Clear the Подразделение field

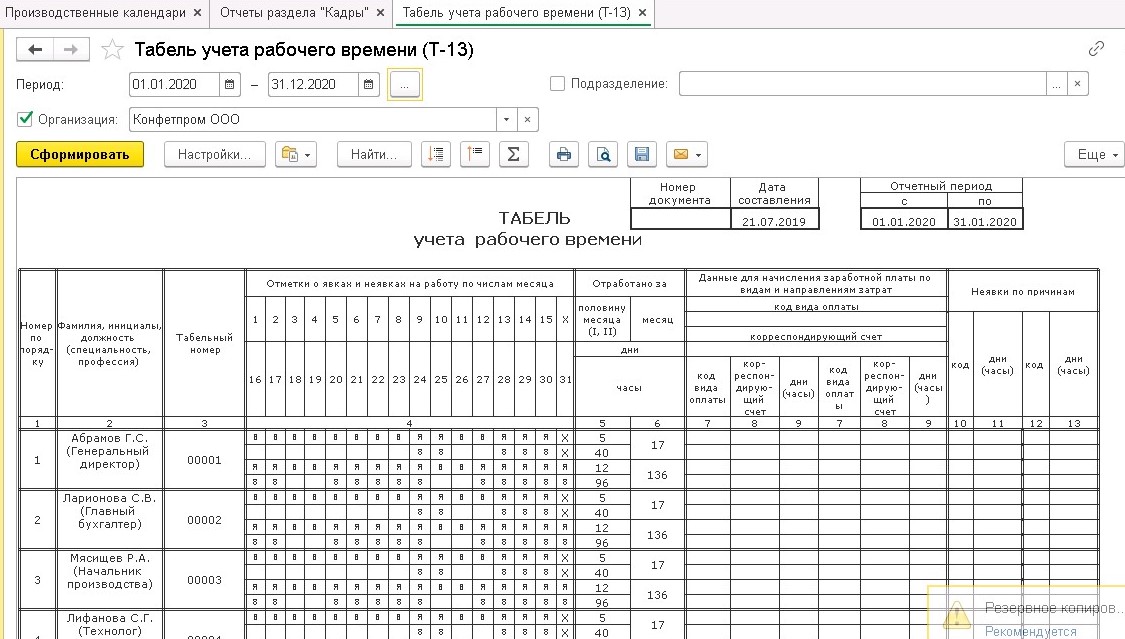(1077, 84)
